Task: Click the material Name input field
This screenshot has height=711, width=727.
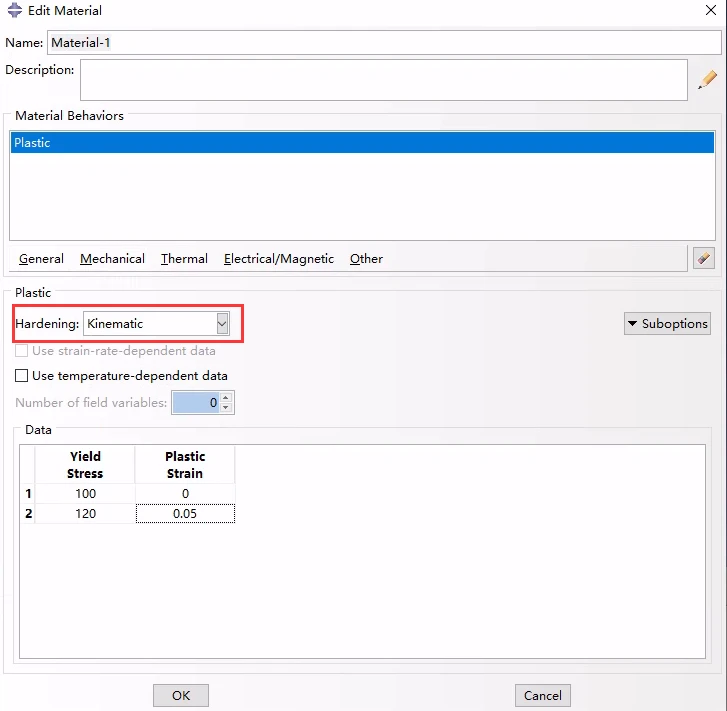Action: (x=384, y=43)
